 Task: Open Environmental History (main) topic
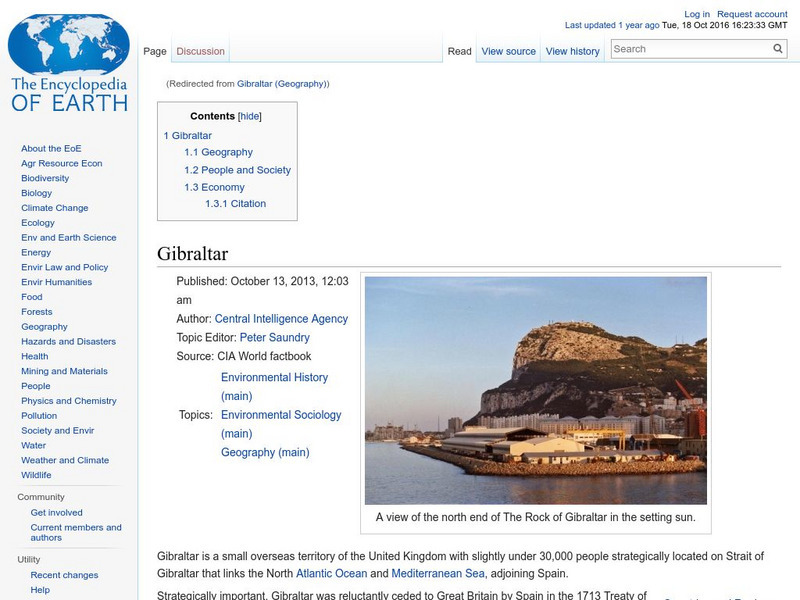274,386
